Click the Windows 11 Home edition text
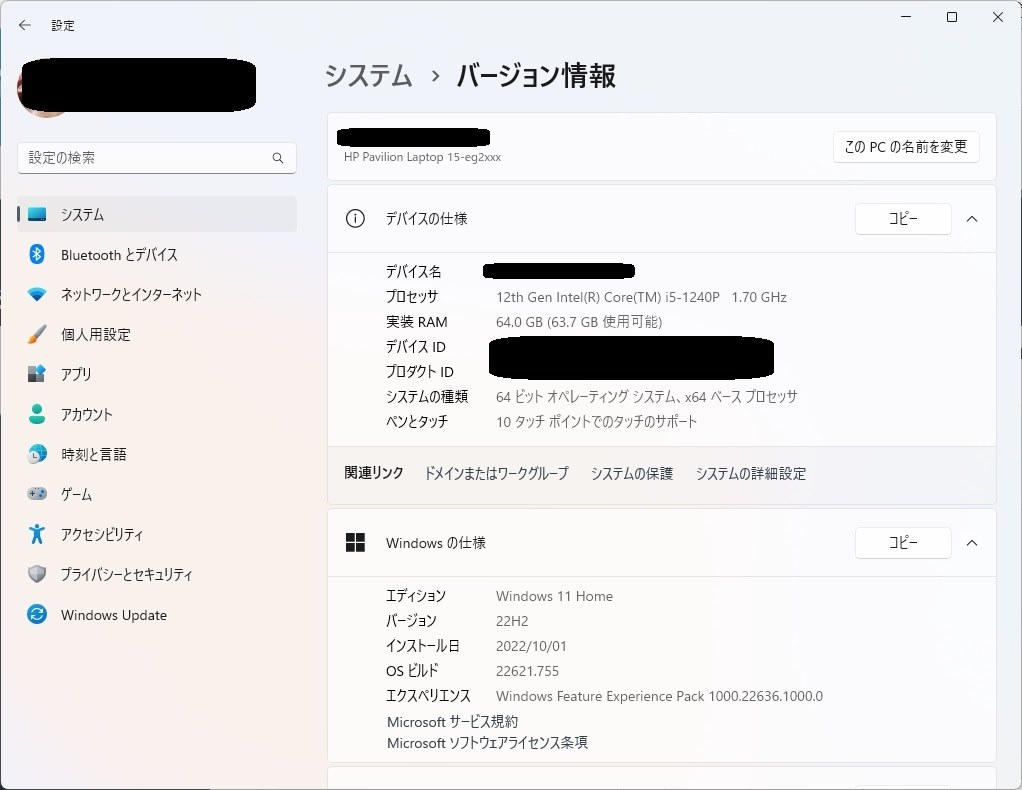Viewport: 1022px width, 790px height. (x=554, y=596)
